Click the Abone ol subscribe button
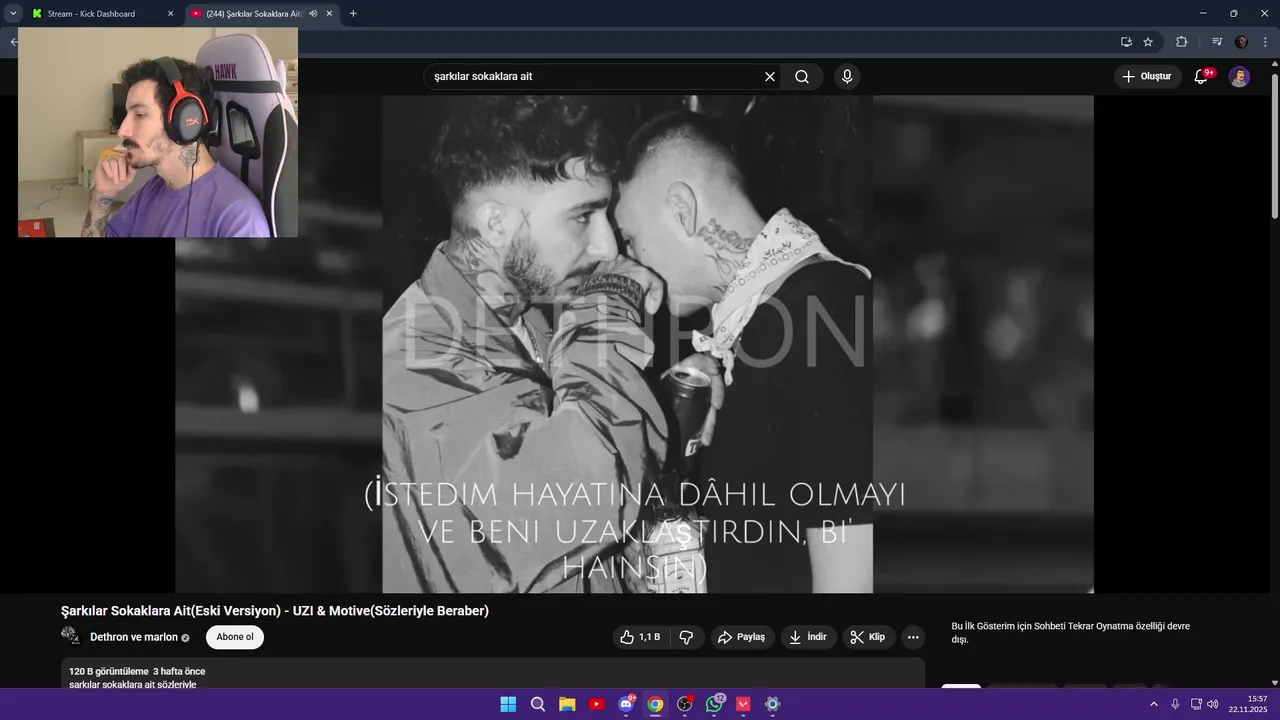 click(x=235, y=637)
